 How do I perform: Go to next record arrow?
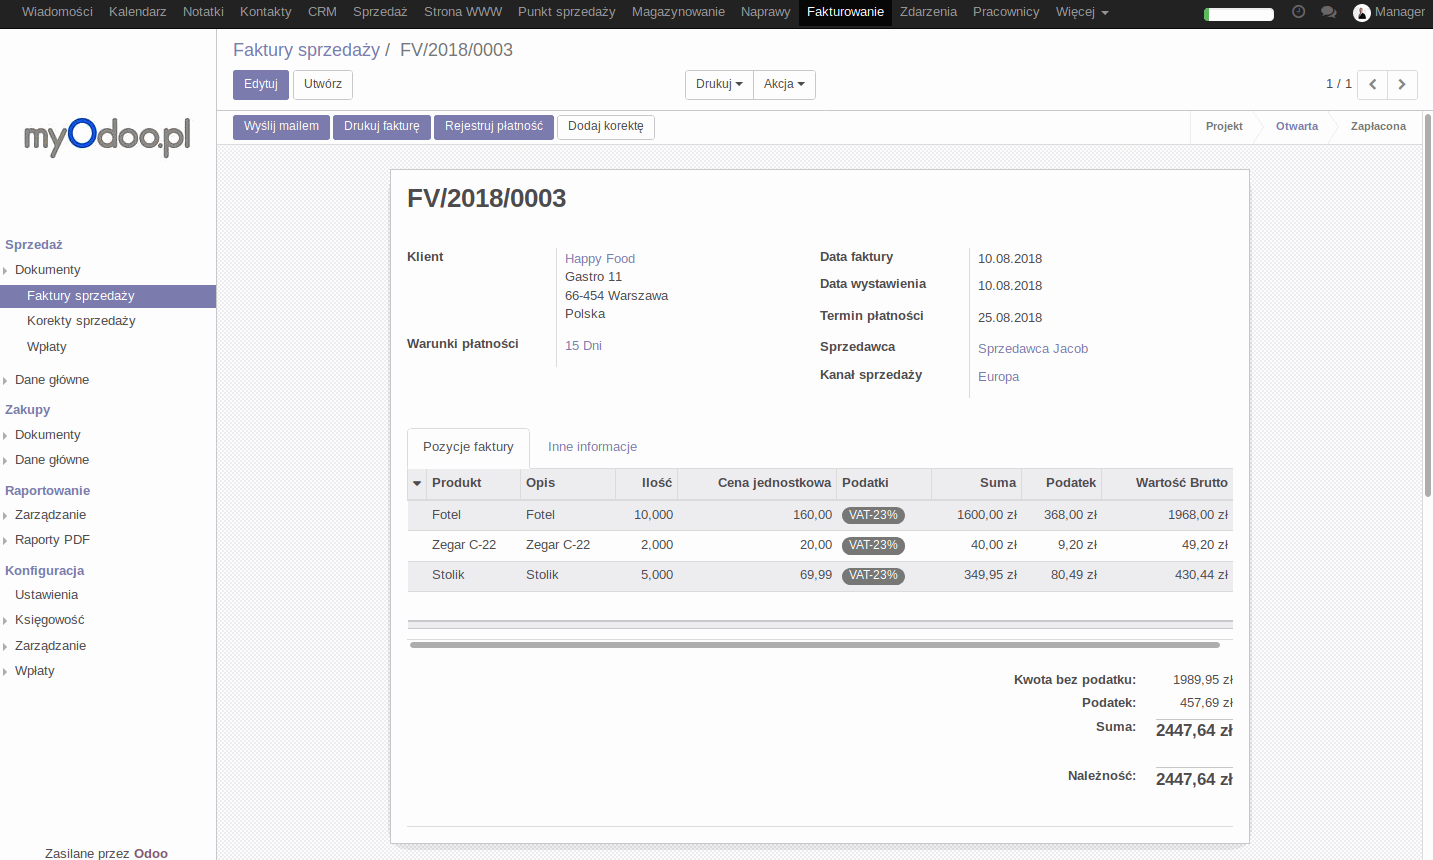coord(1402,84)
